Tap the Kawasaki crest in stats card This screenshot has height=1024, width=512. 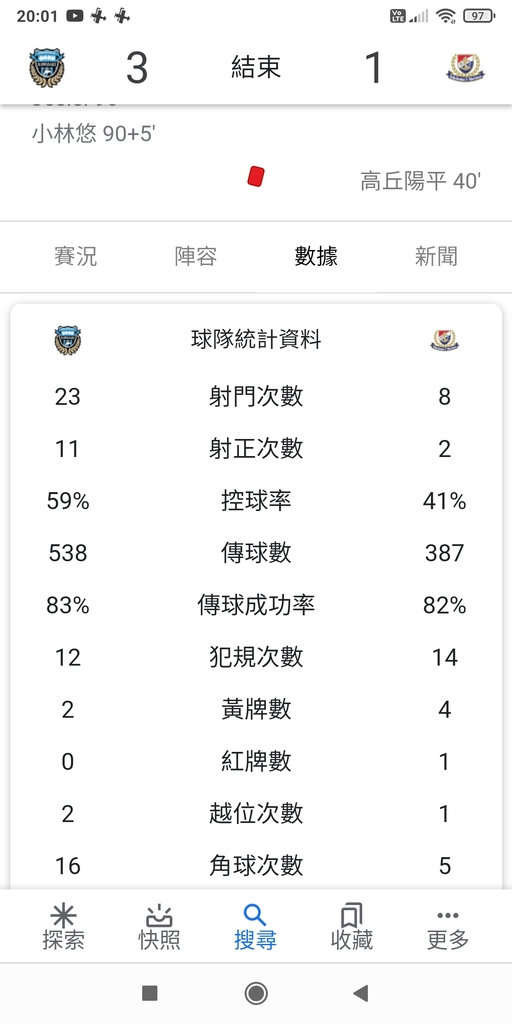pos(68,340)
